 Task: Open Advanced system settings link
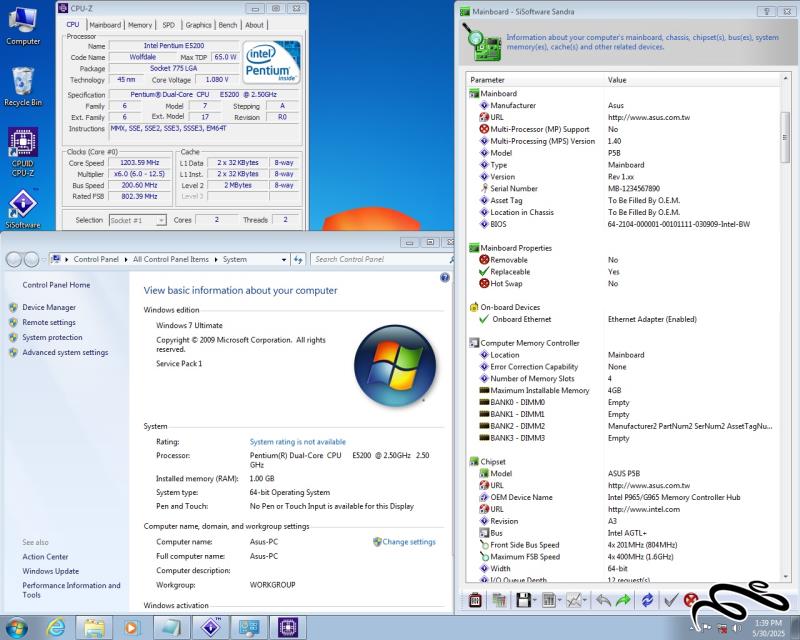[x=65, y=352]
